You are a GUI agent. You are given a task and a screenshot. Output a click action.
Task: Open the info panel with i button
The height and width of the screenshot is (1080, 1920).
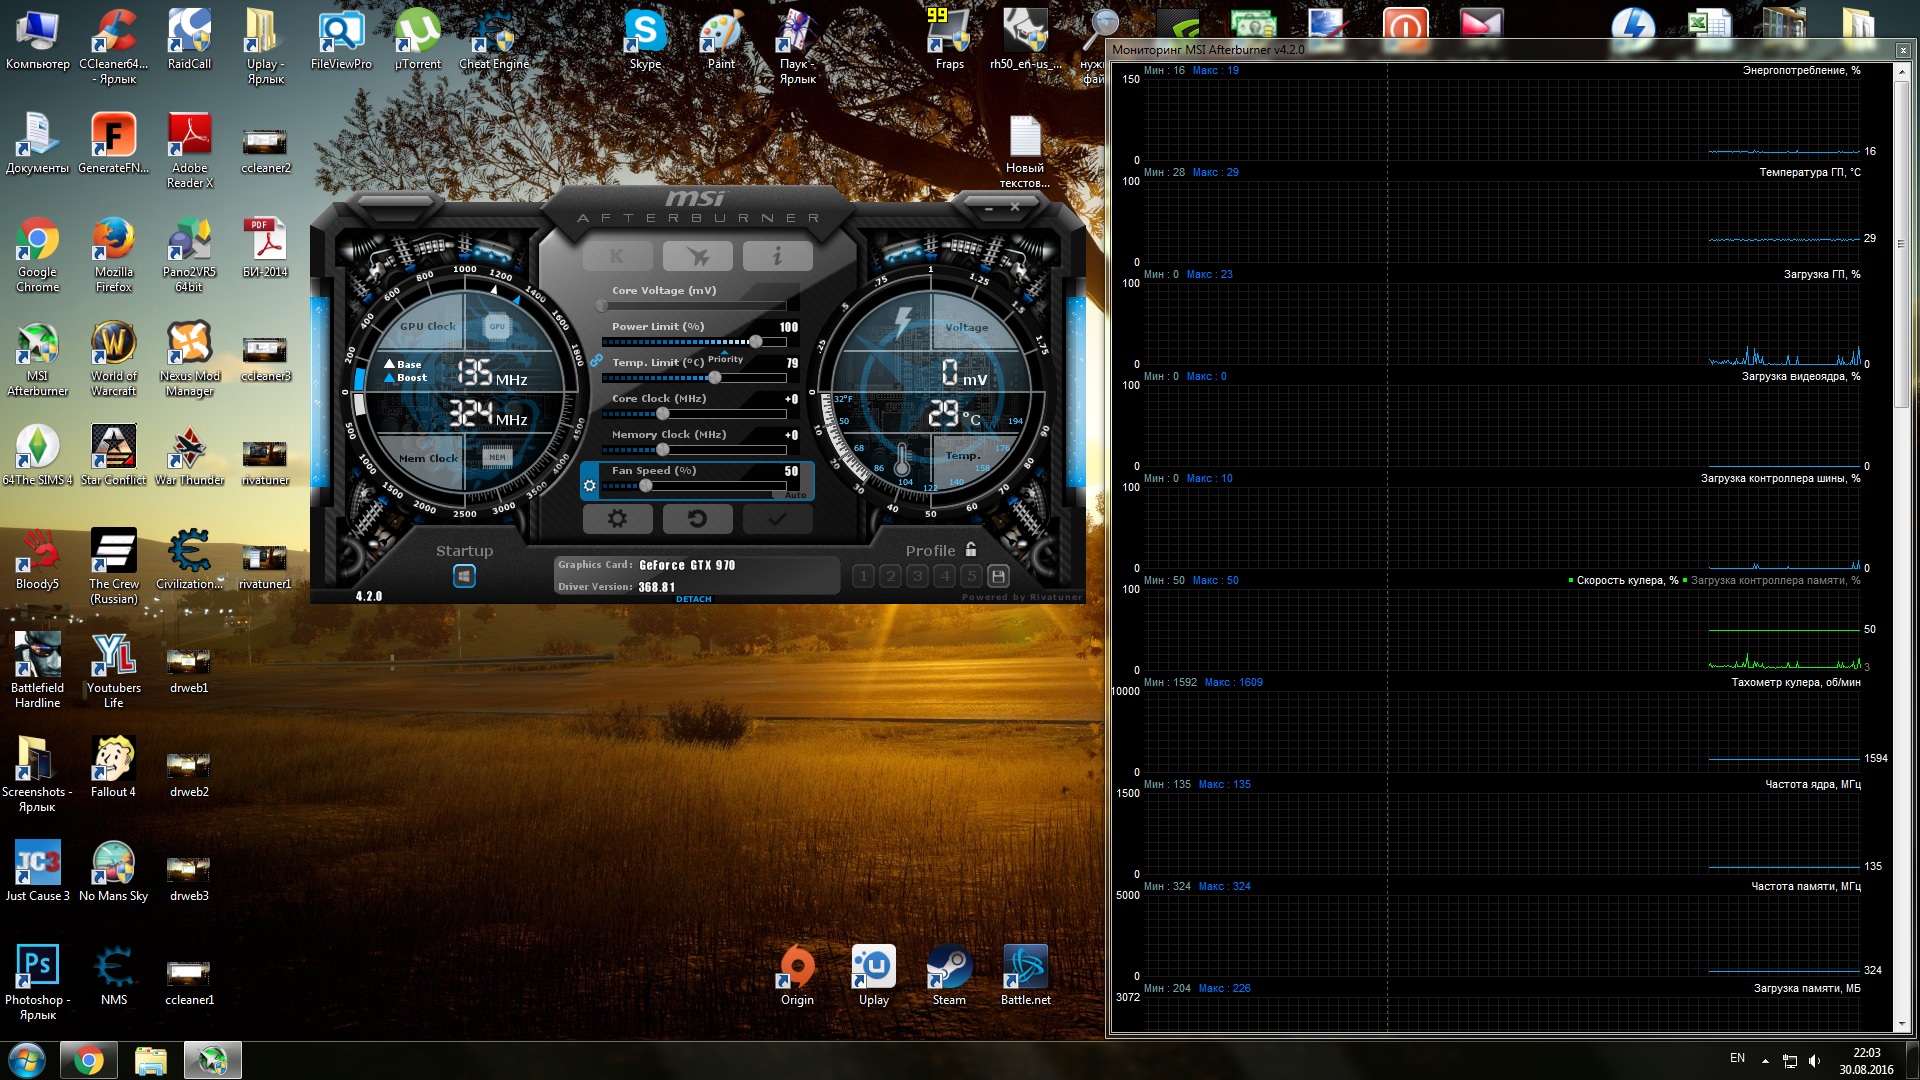pyautogui.click(x=777, y=257)
